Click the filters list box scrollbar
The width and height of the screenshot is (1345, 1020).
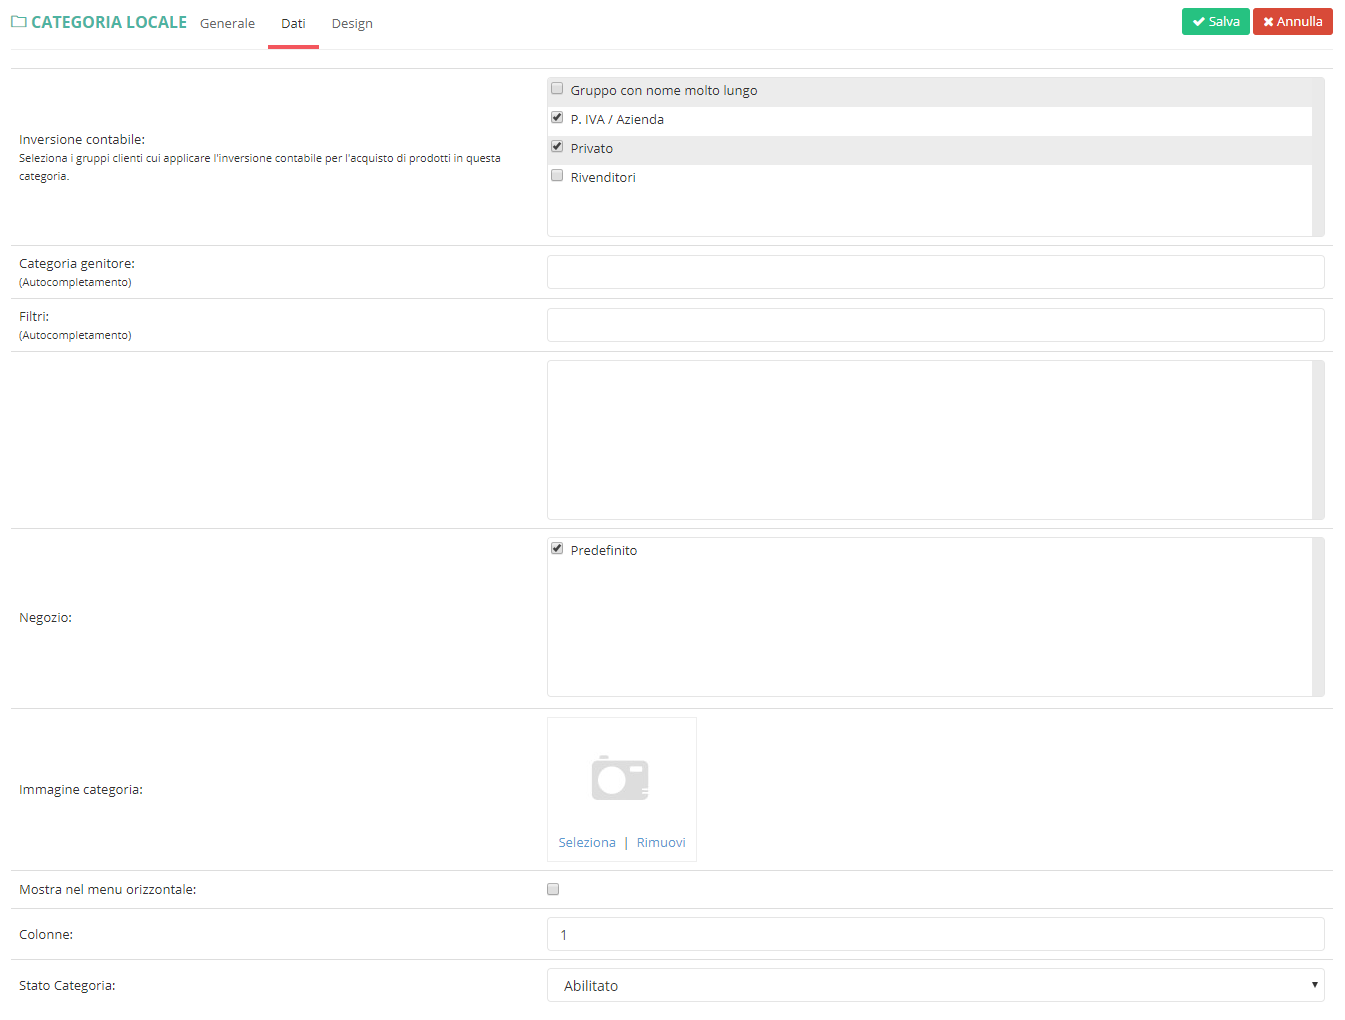pos(1318,440)
